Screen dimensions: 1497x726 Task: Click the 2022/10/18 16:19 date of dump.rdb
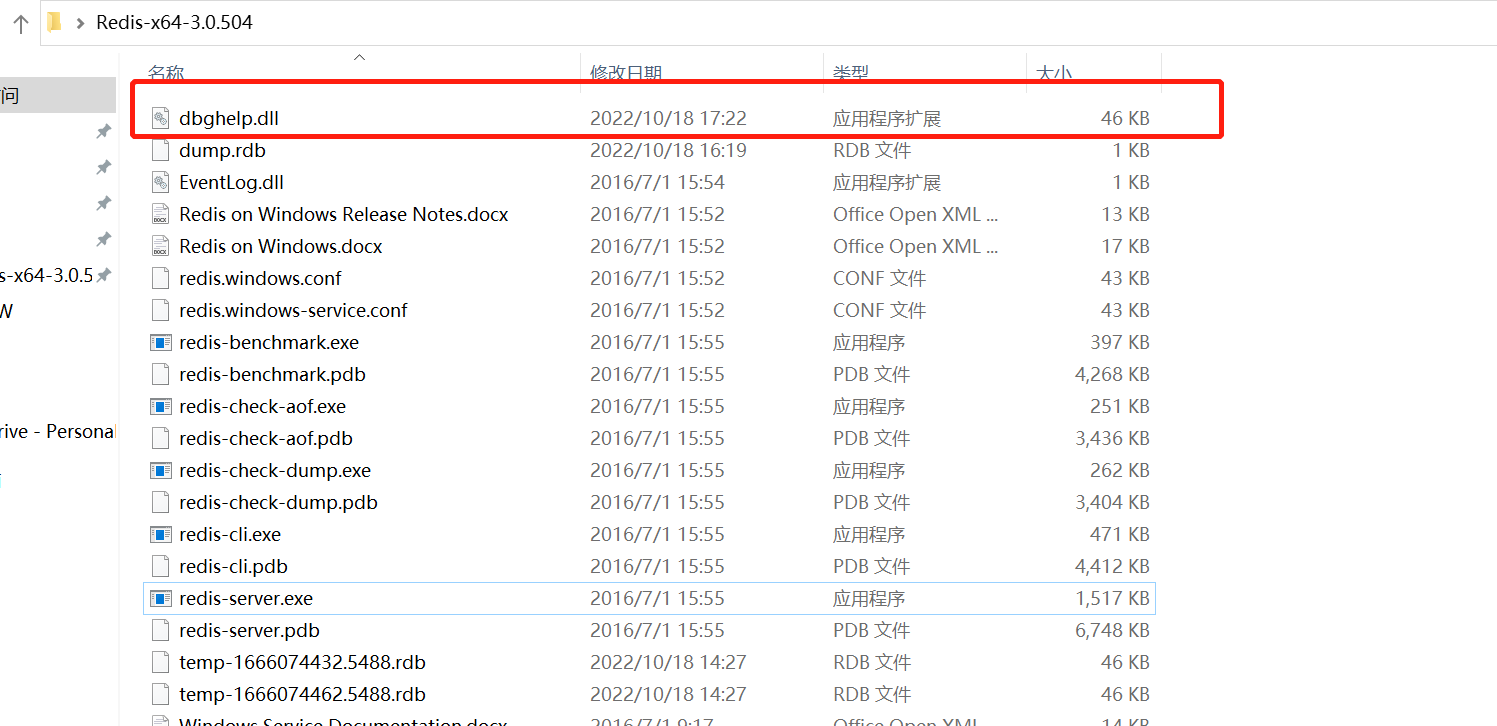668,150
